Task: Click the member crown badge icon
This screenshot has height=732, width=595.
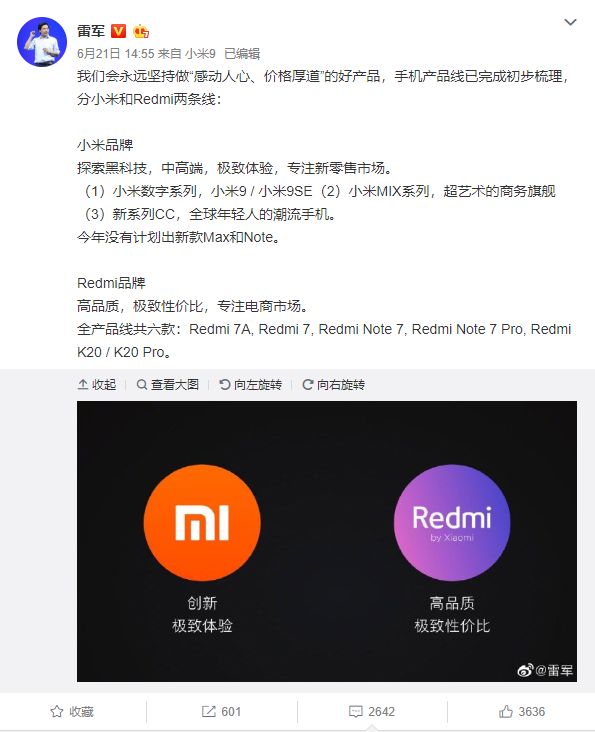Action: pyautogui.click(x=141, y=31)
